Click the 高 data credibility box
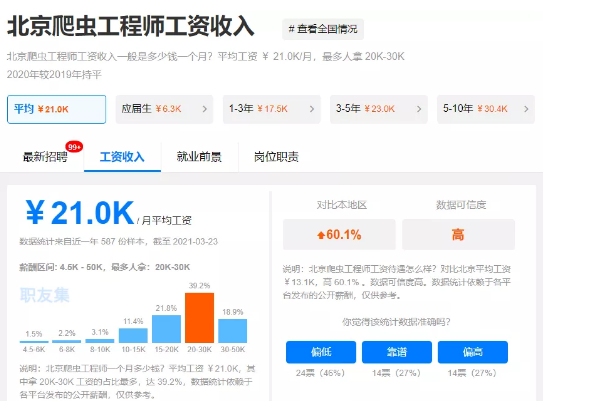The width and height of the screenshot is (606, 411). pyautogui.click(x=458, y=234)
